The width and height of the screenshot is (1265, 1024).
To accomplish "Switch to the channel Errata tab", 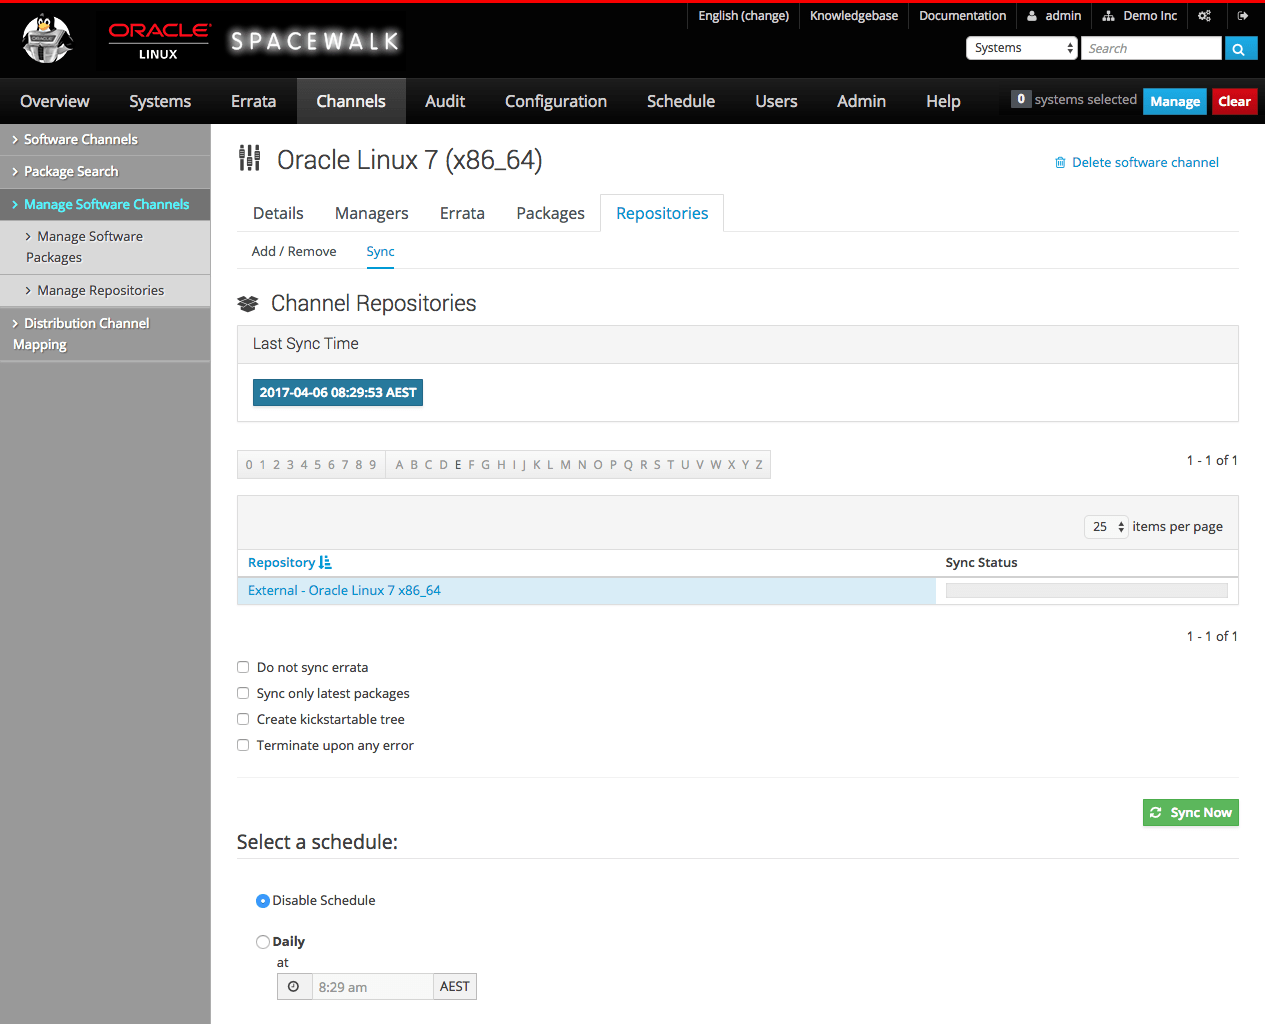I will pyautogui.click(x=462, y=213).
